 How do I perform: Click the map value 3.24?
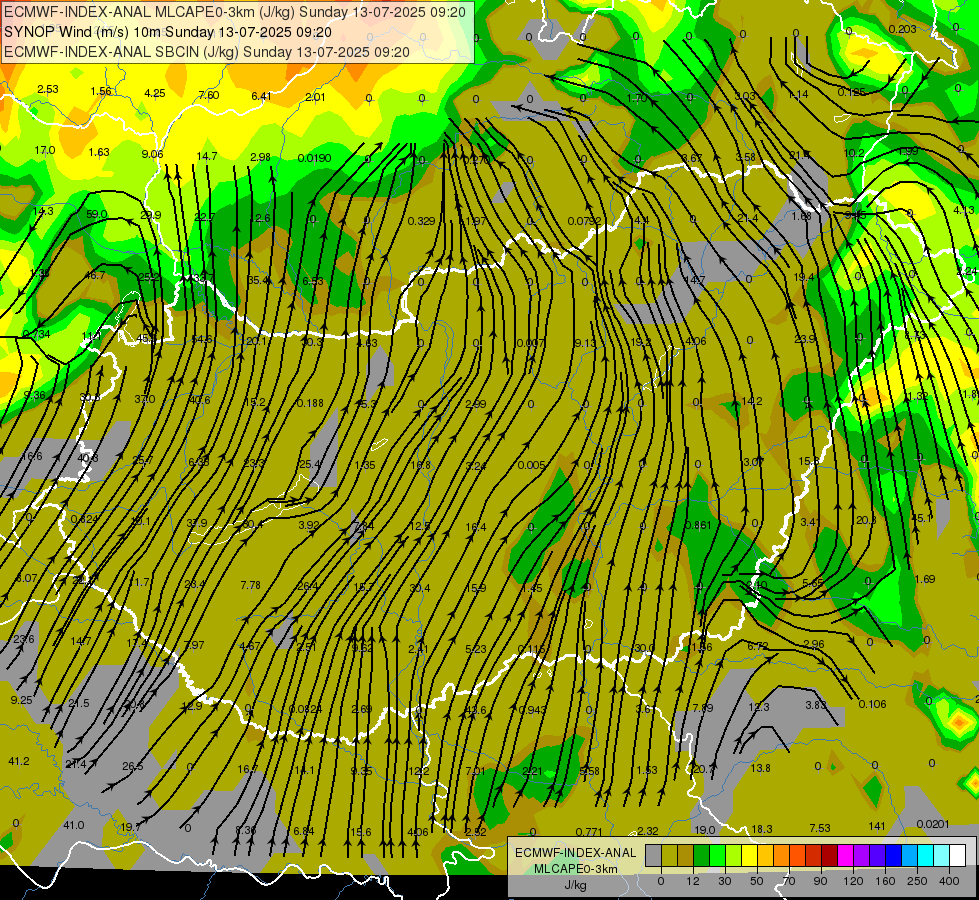click(x=476, y=466)
